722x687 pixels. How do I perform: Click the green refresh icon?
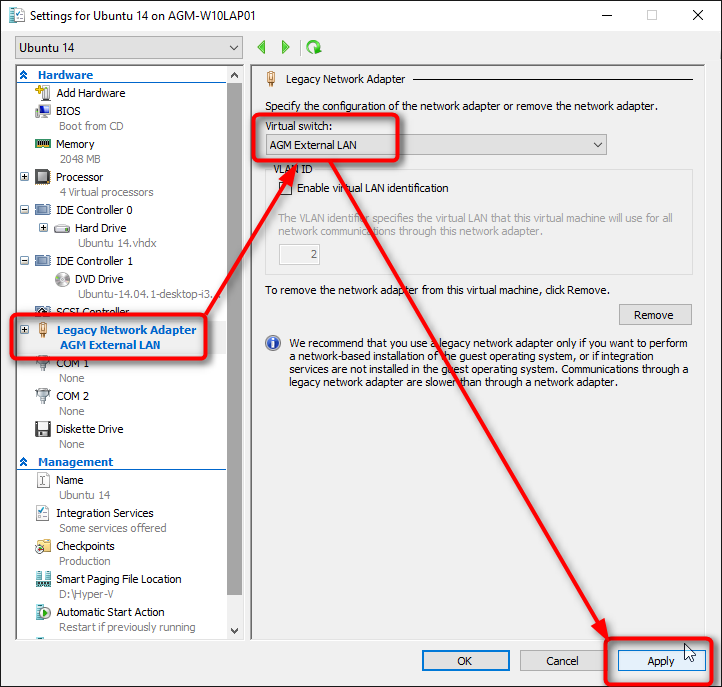(x=314, y=47)
